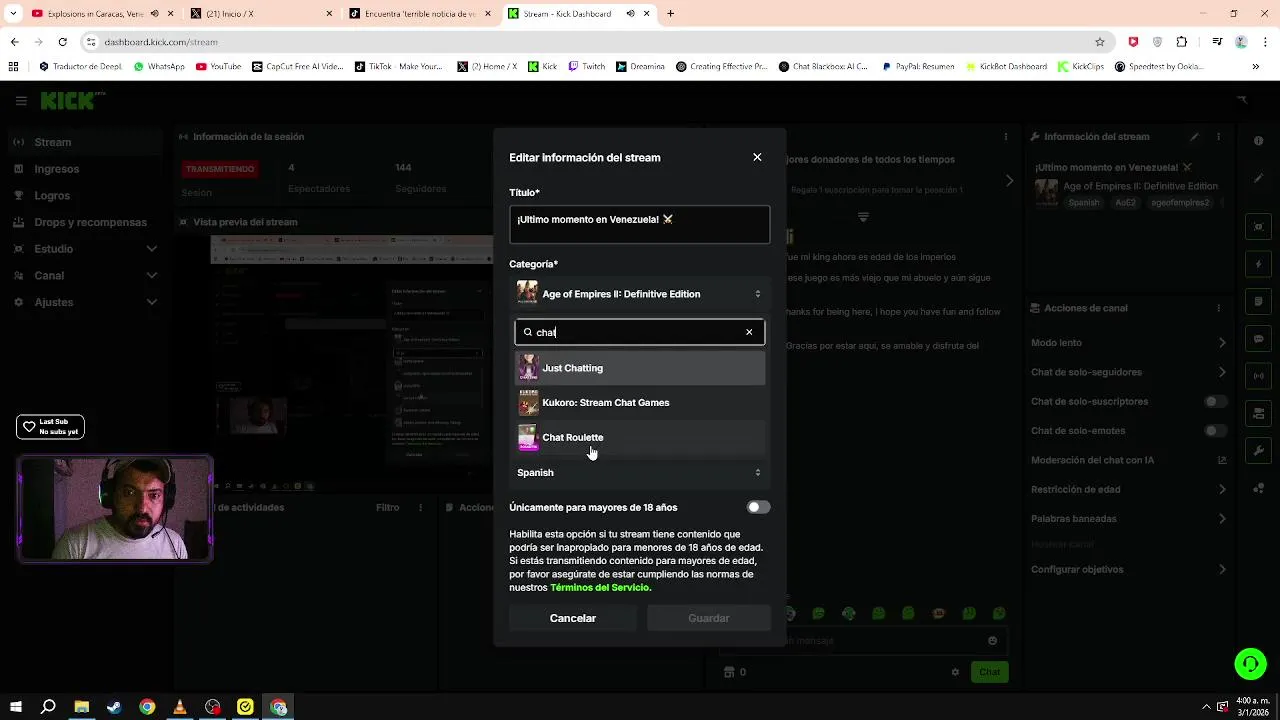The height and width of the screenshot is (720, 1280).
Task: Open the Términos del Servicio link
Action: pyautogui.click(x=600, y=588)
